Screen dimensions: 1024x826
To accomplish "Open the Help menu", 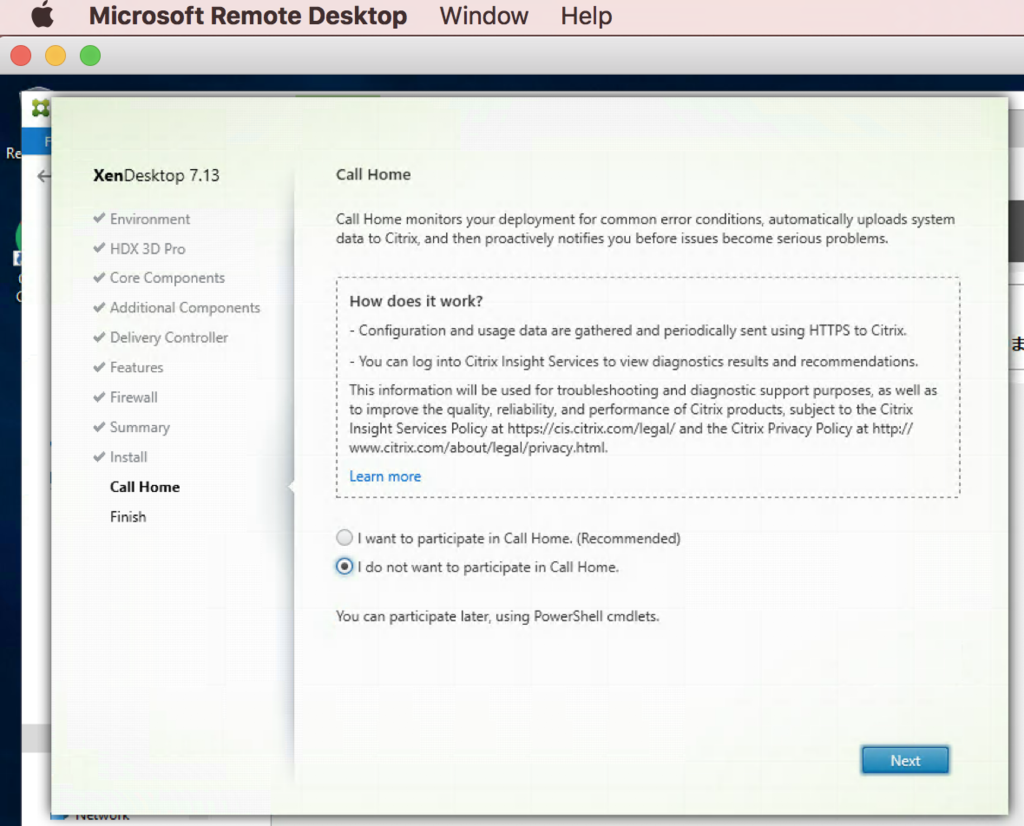I will click(x=586, y=15).
